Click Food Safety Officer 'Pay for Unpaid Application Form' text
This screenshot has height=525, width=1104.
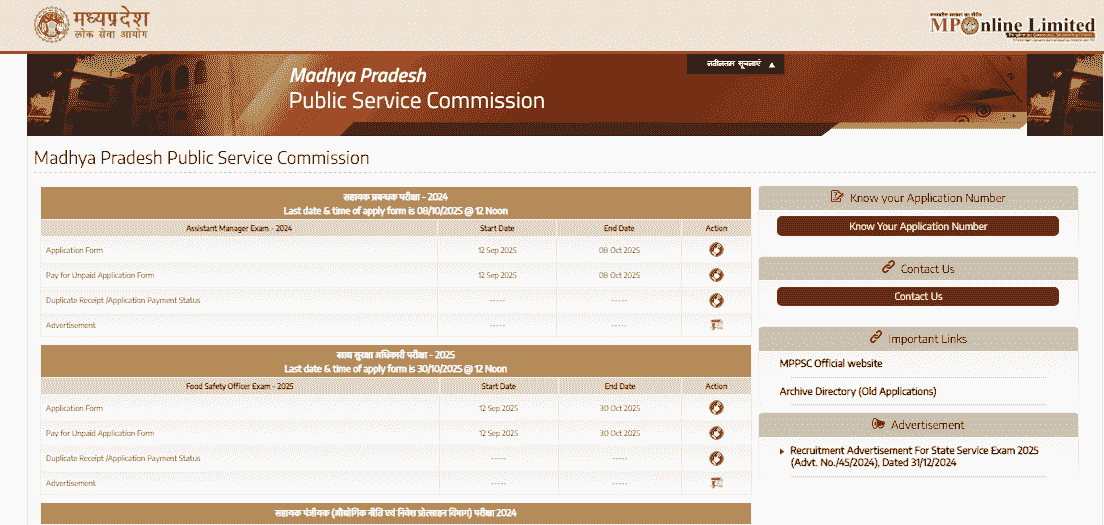coord(99,433)
